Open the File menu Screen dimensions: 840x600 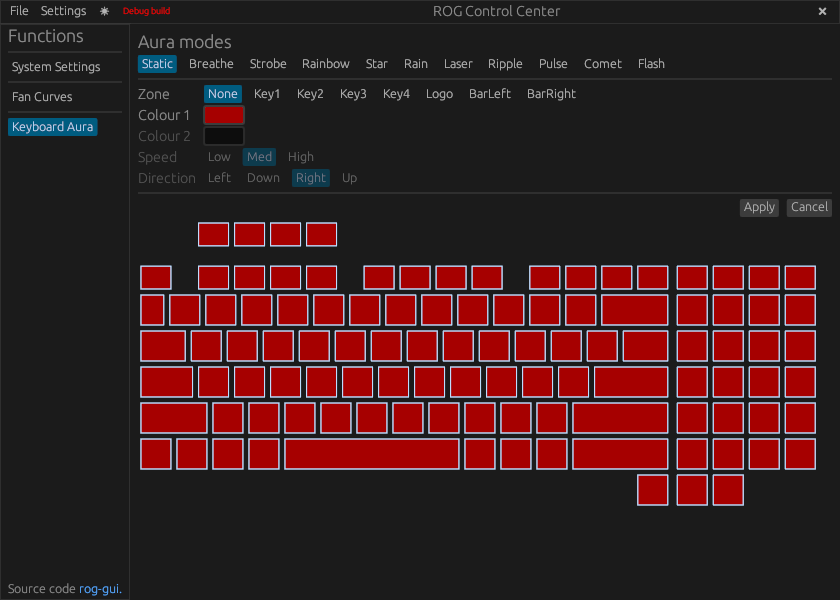19,11
